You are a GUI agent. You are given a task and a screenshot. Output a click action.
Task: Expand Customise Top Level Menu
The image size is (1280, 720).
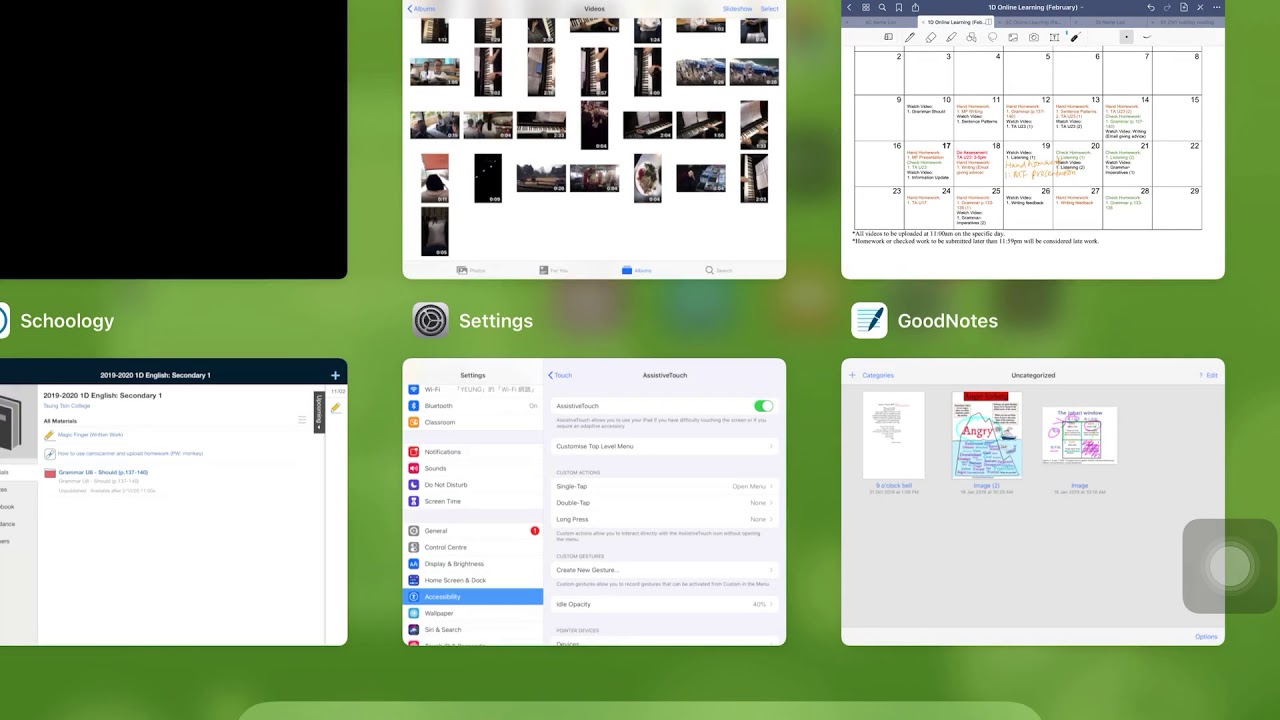(x=664, y=446)
